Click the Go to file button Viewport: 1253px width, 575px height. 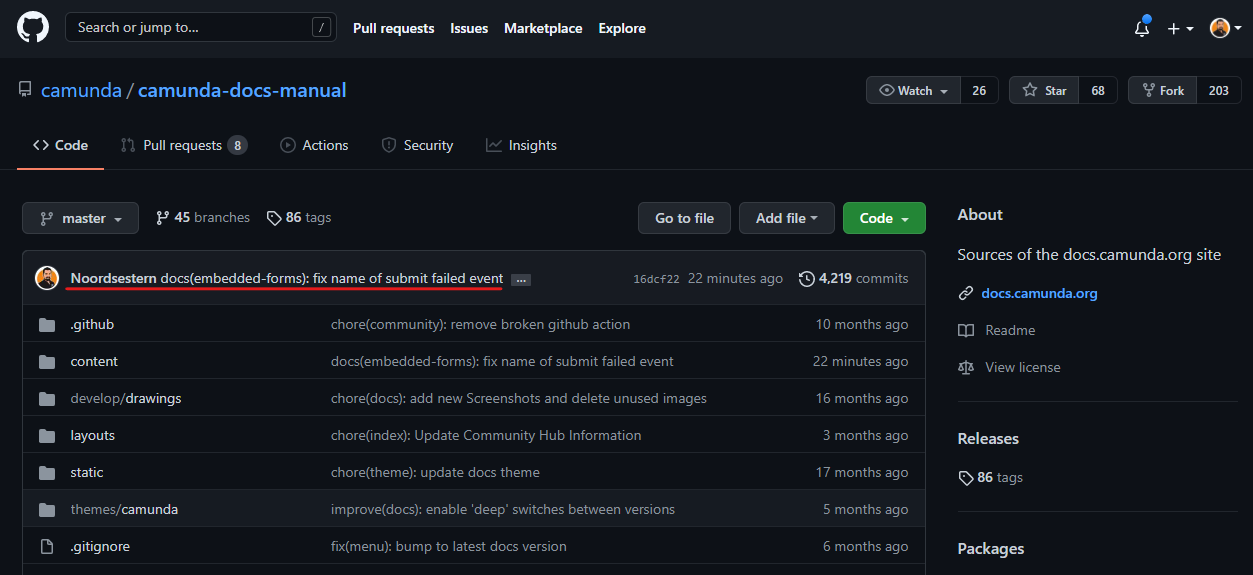coord(685,218)
